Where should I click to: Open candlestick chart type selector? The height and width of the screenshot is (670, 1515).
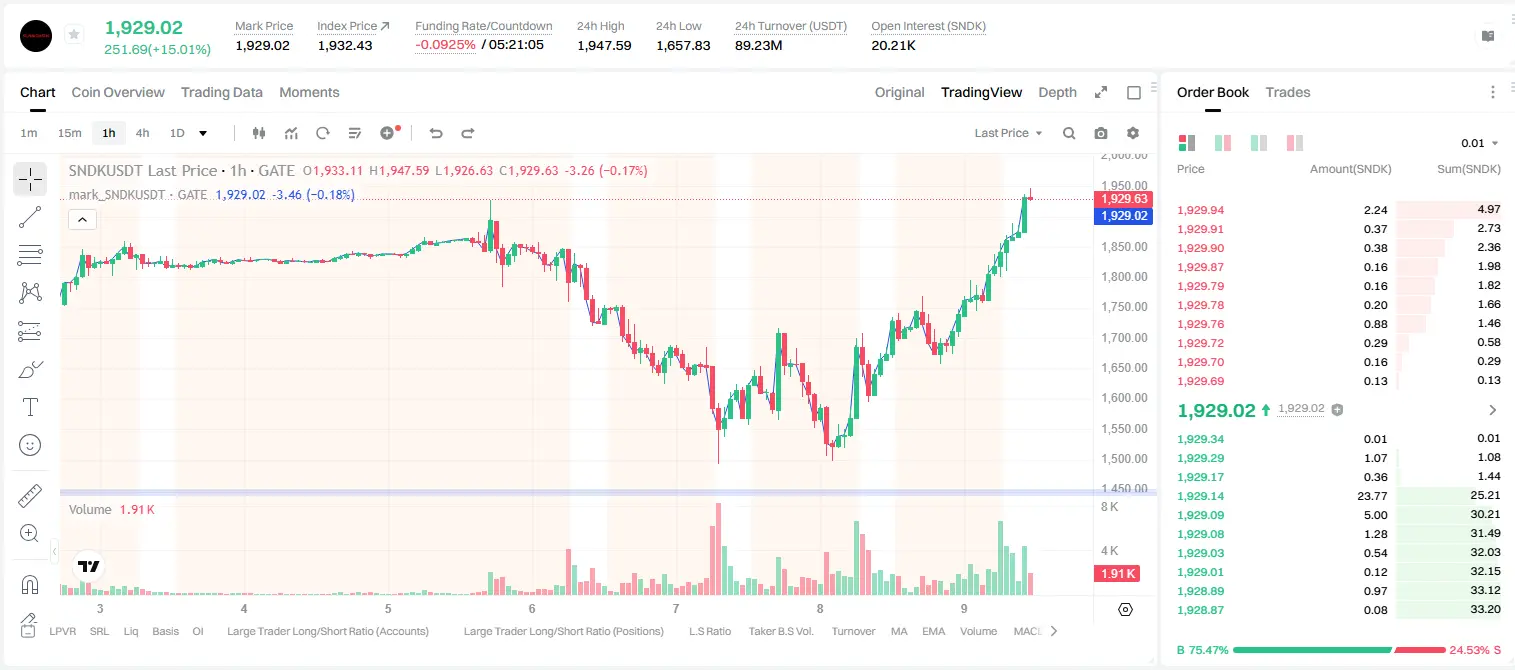(260, 133)
